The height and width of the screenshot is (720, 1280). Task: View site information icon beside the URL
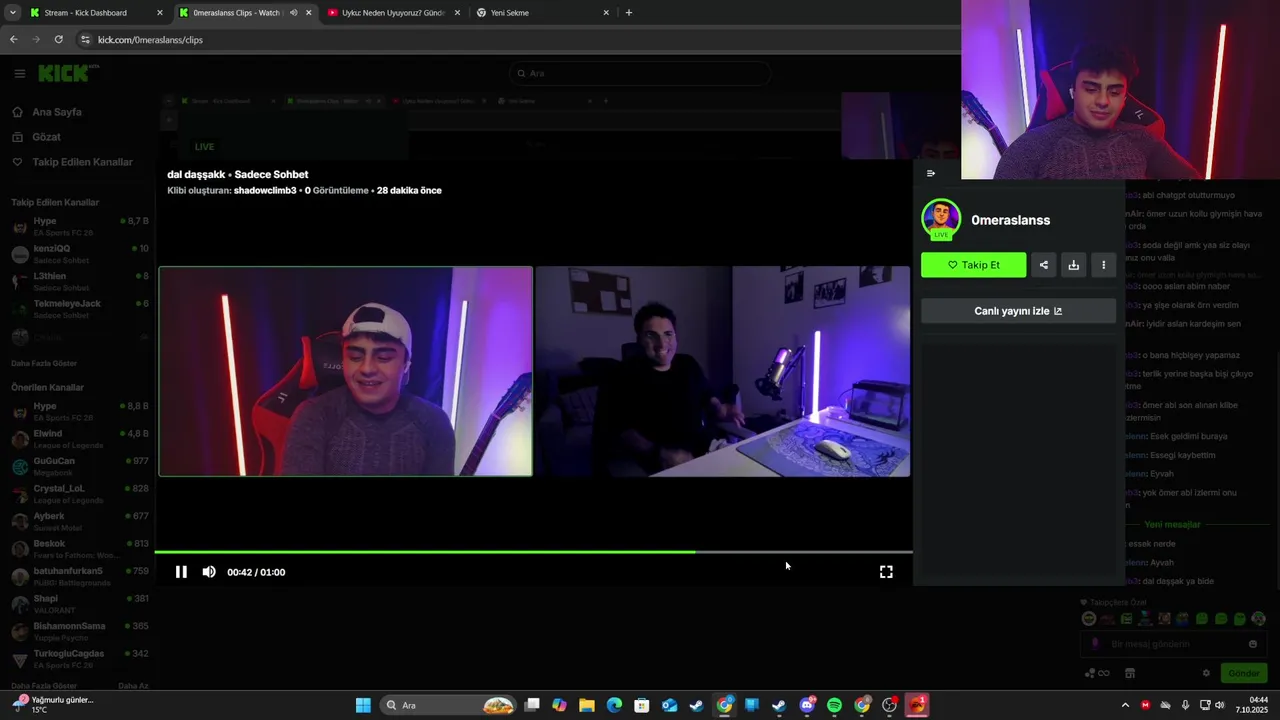pyautogui.click(x=85, y=39)
